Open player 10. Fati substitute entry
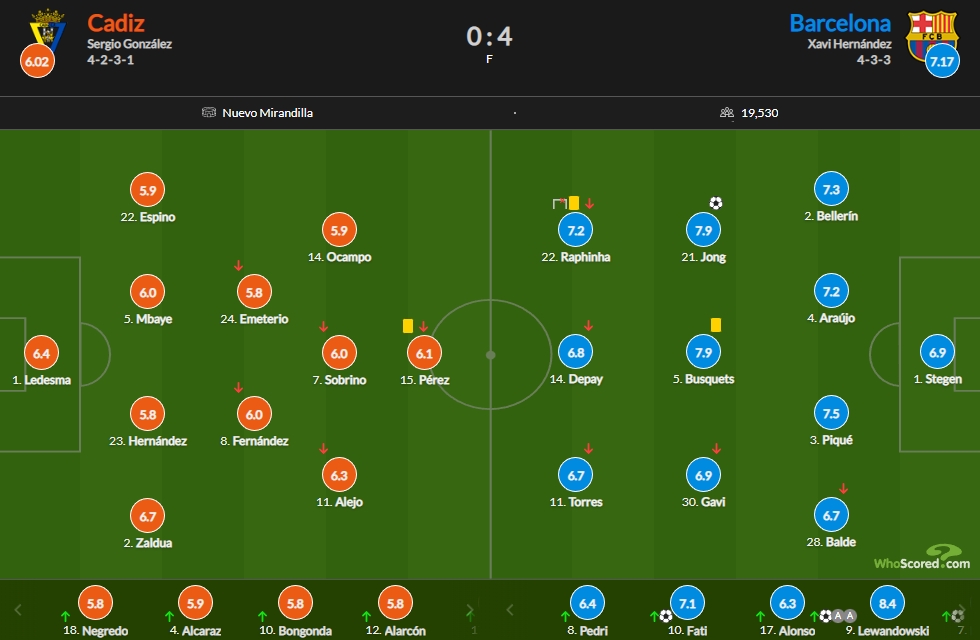Image resolution: width=980 pixels, height=640 pixels. pyautogui.click(x=687, y=611)
